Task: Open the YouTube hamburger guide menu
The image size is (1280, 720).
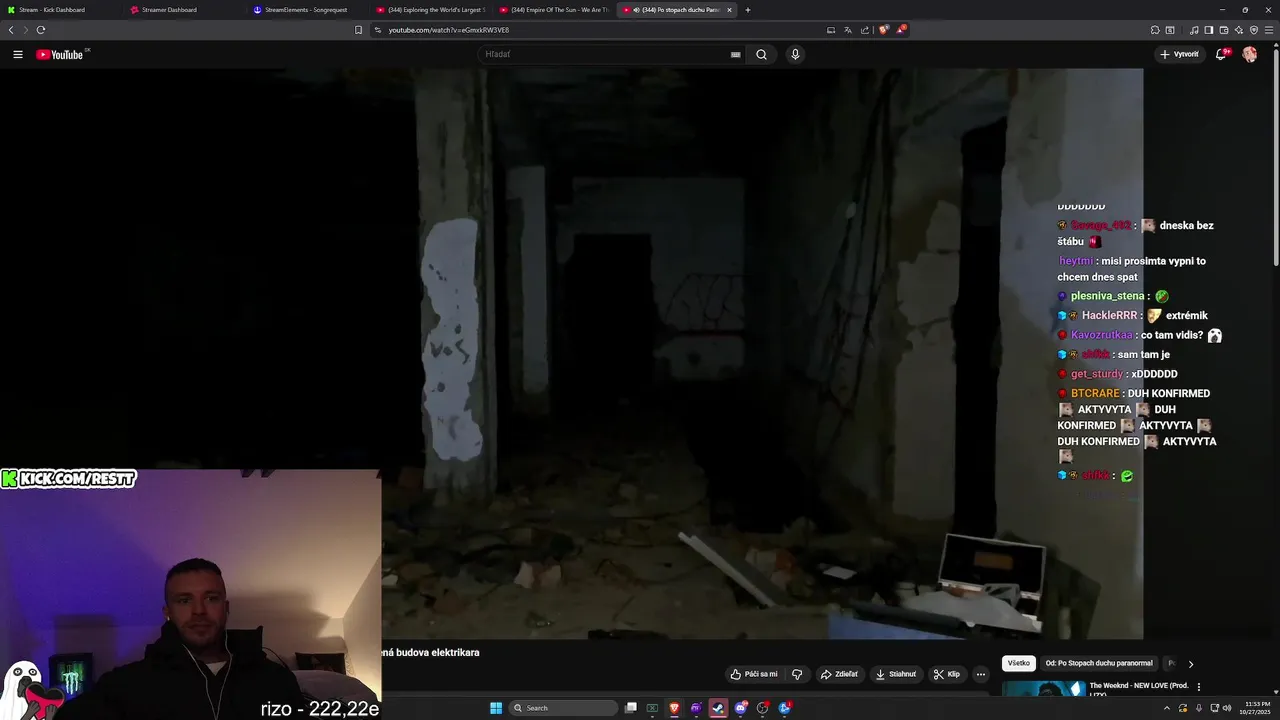Action: 18,55
